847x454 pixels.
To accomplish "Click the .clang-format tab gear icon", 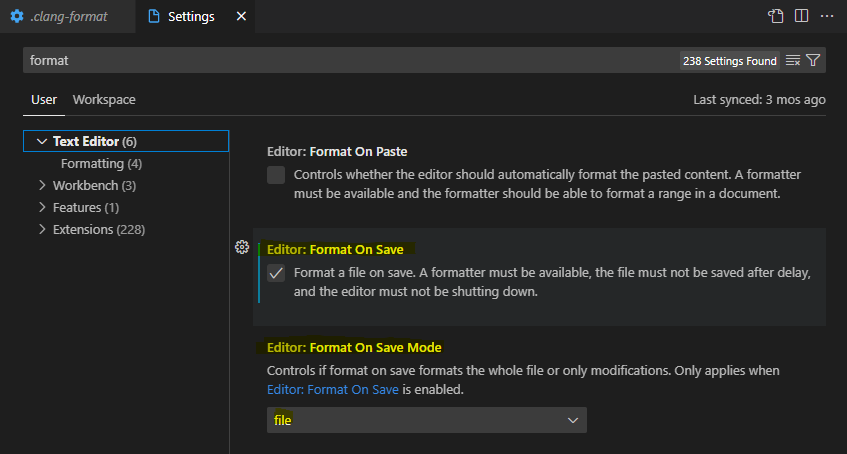I will pyautogui.click(x=17, y=16).
